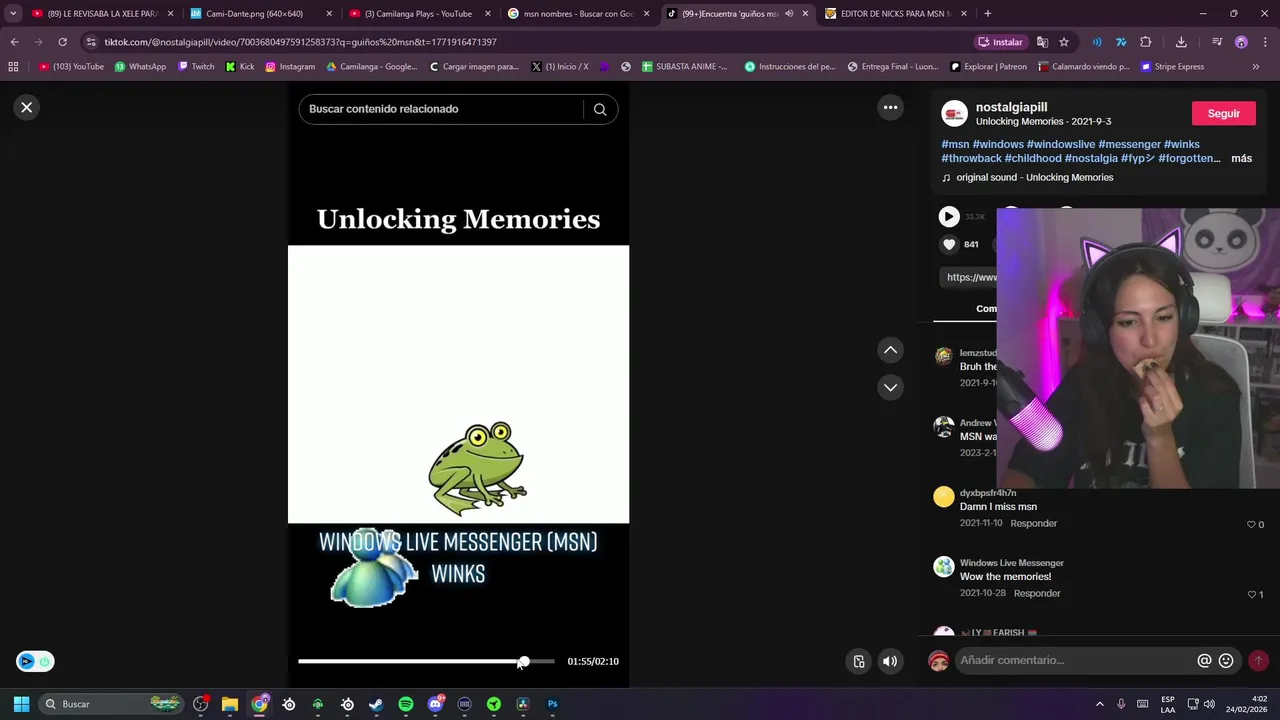Switch to LE REVISABA LA XELE tab
Screen dimensions: 1280x720
[104, 14]
